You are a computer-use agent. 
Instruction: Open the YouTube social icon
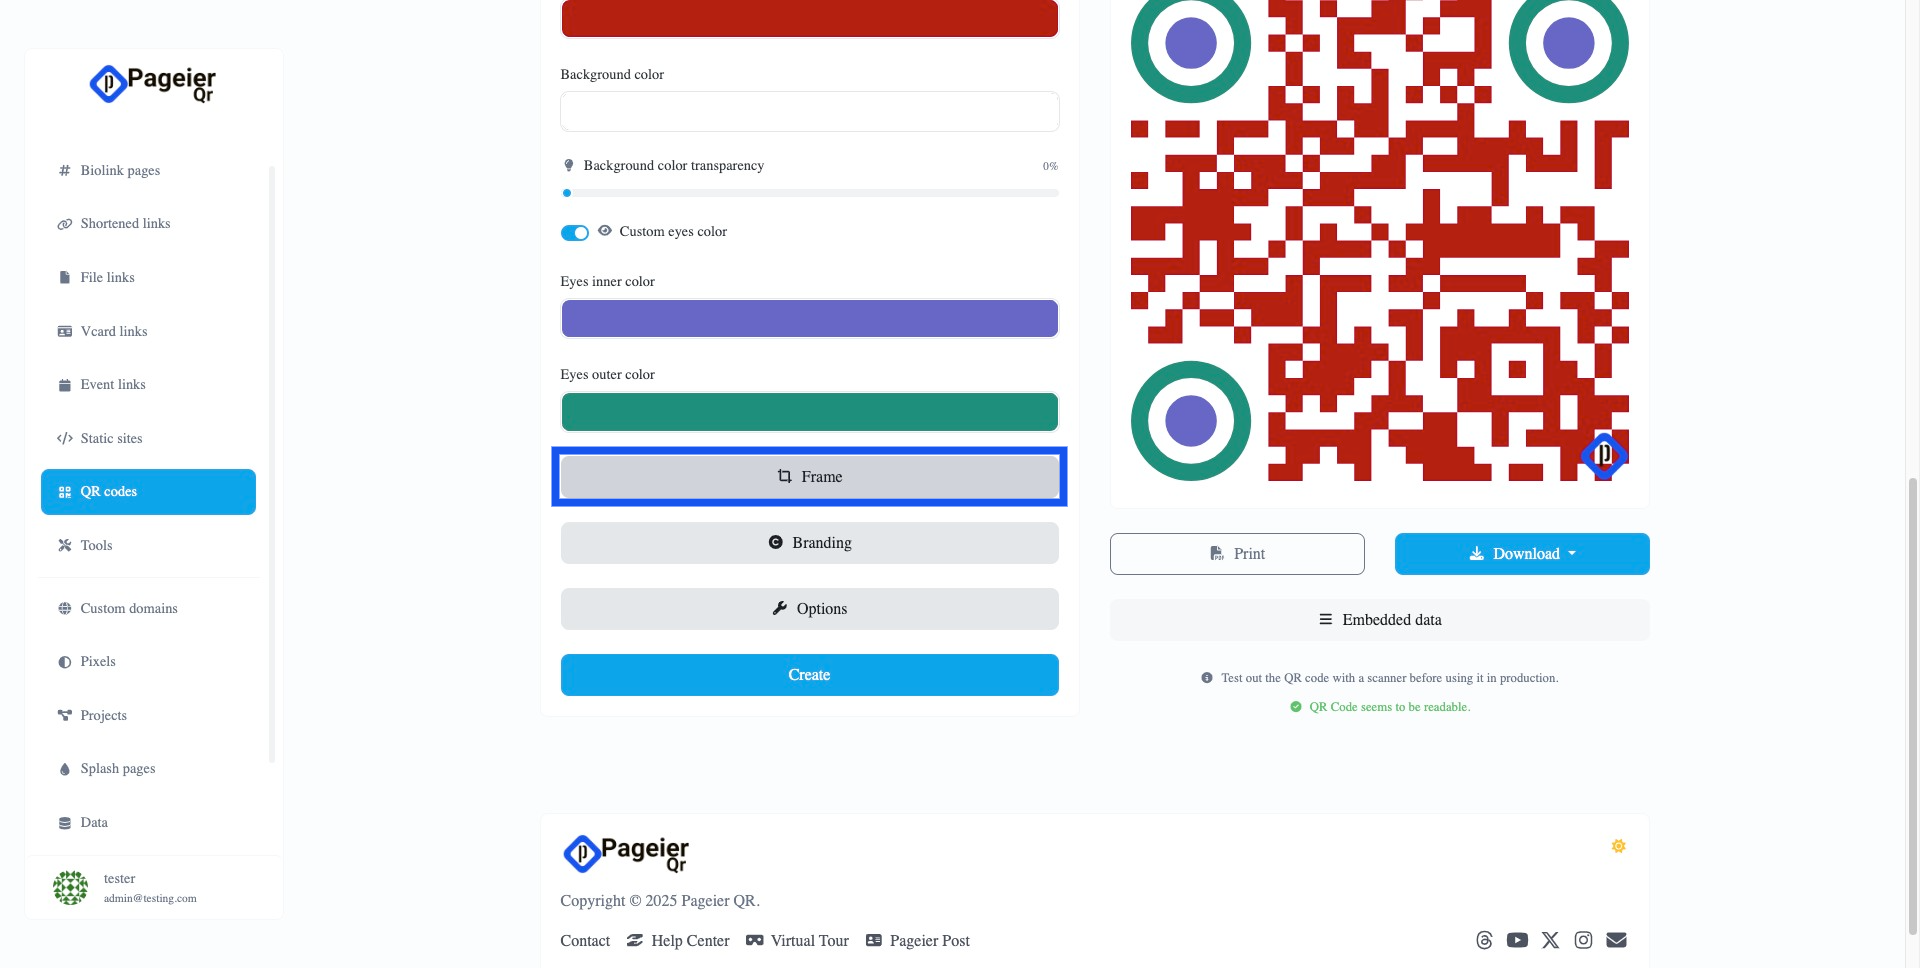[x=1517, y=940]
